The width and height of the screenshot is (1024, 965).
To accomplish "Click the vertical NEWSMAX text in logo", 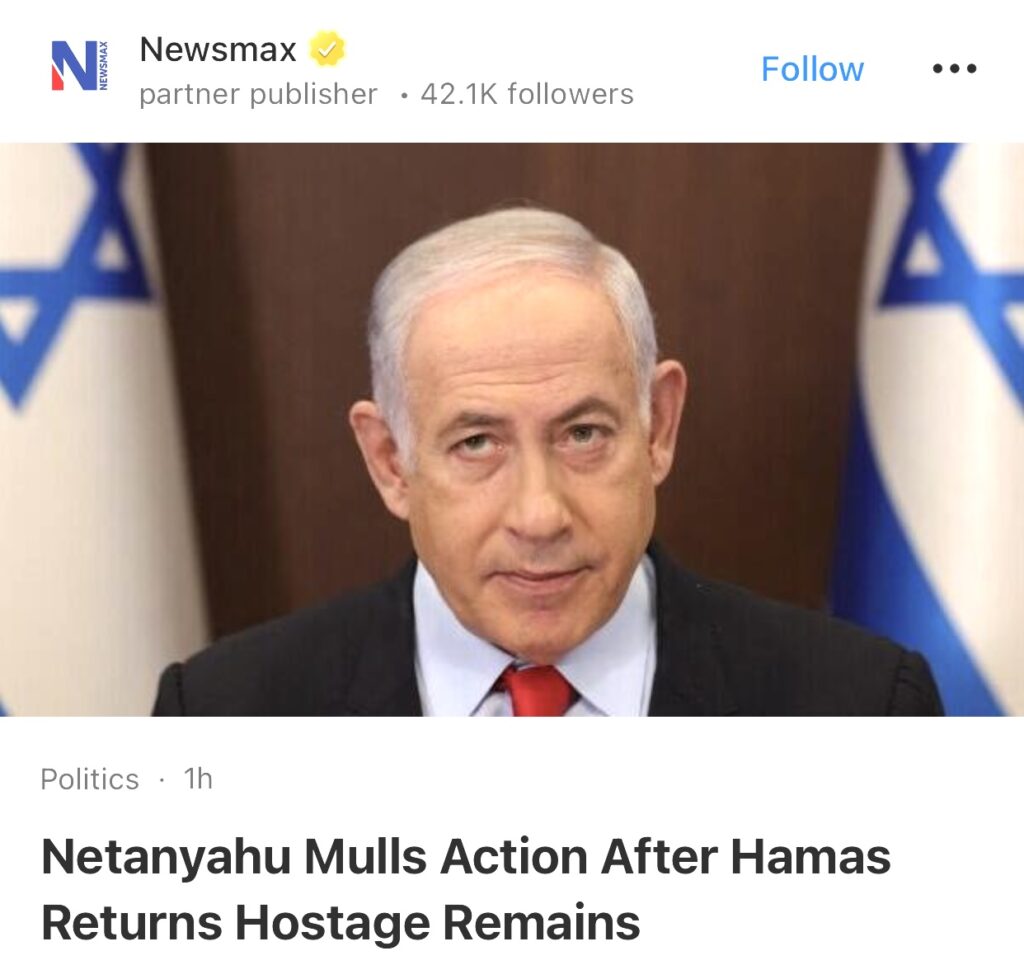I will coord(103,65).
